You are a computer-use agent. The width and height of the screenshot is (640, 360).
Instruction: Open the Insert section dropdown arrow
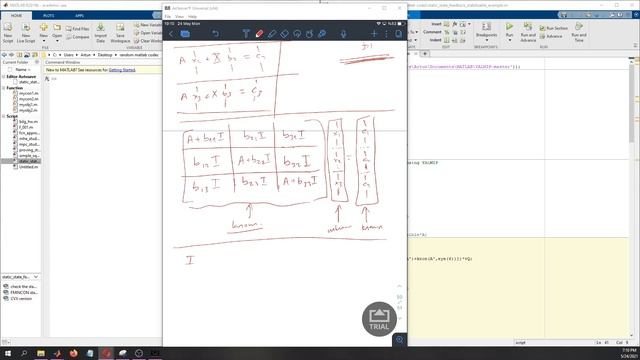coord(469,24)
